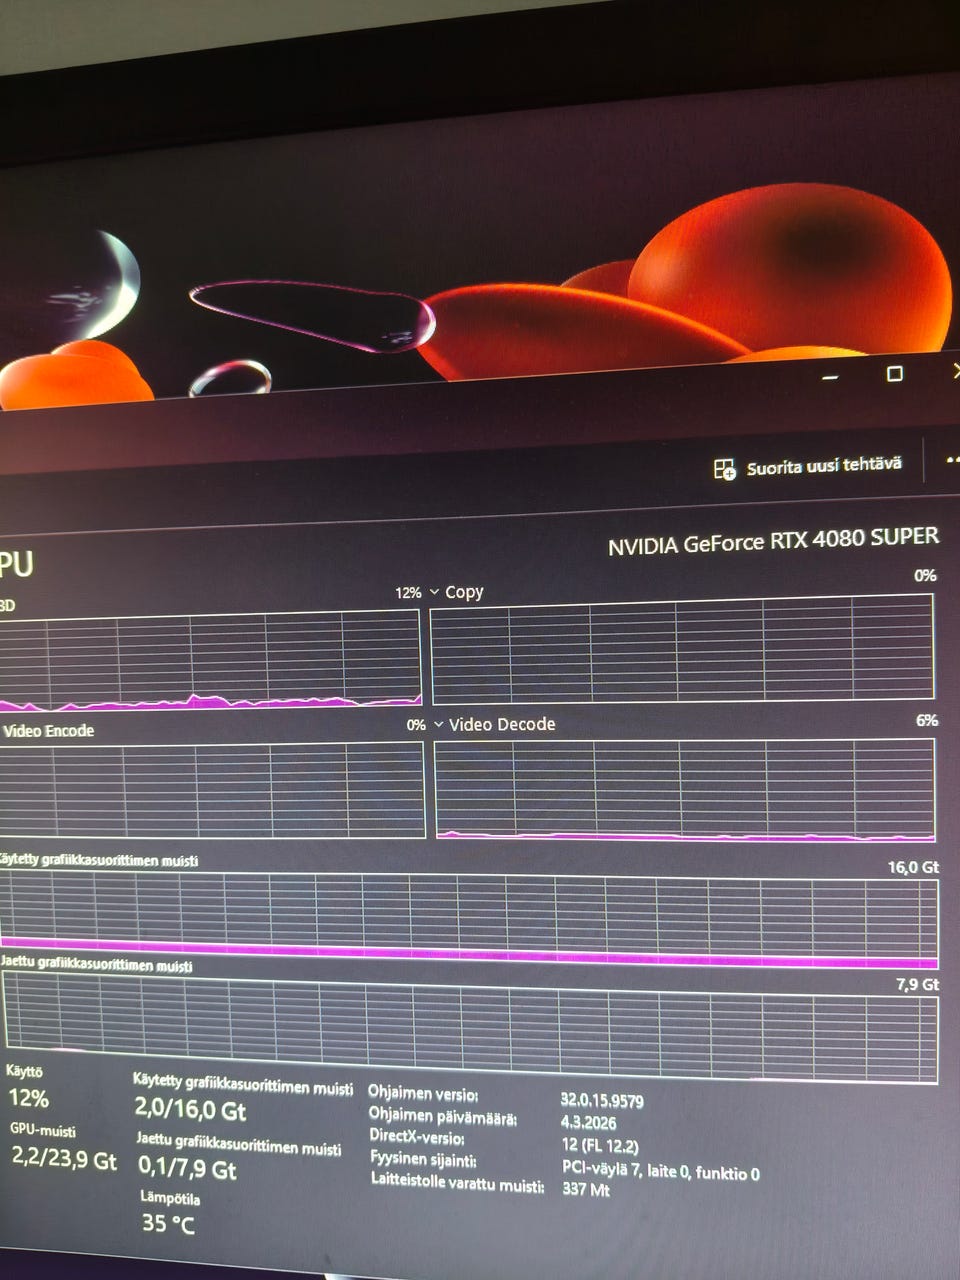
Task: Click the 3D engine usage graph
Action: point(210,660)
